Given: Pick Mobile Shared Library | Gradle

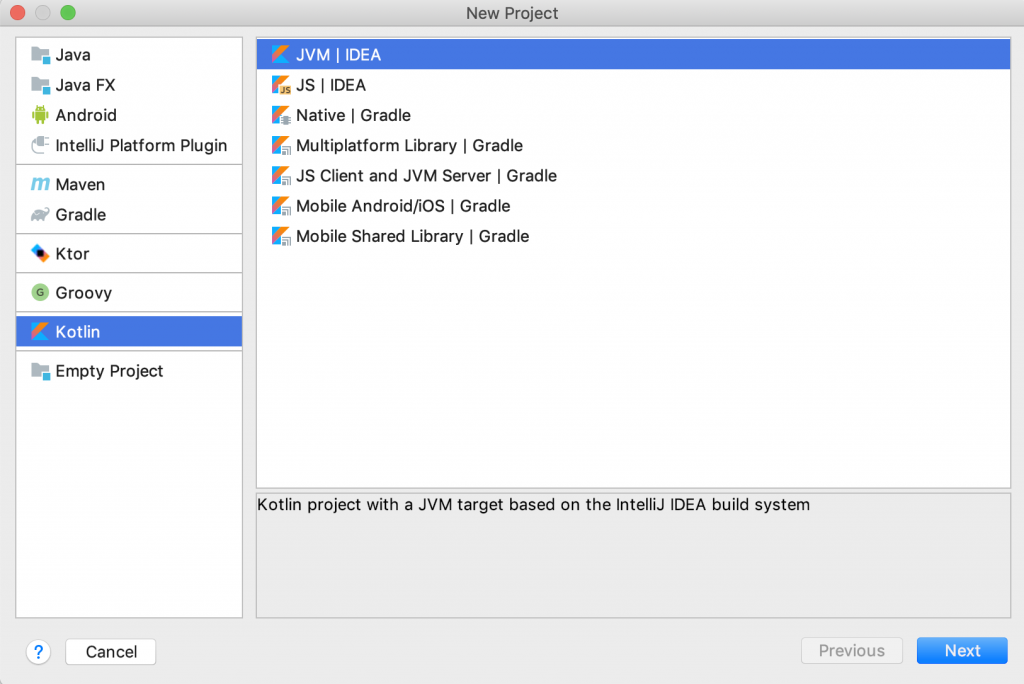Looking at the screenshot, I should (412, 237).
